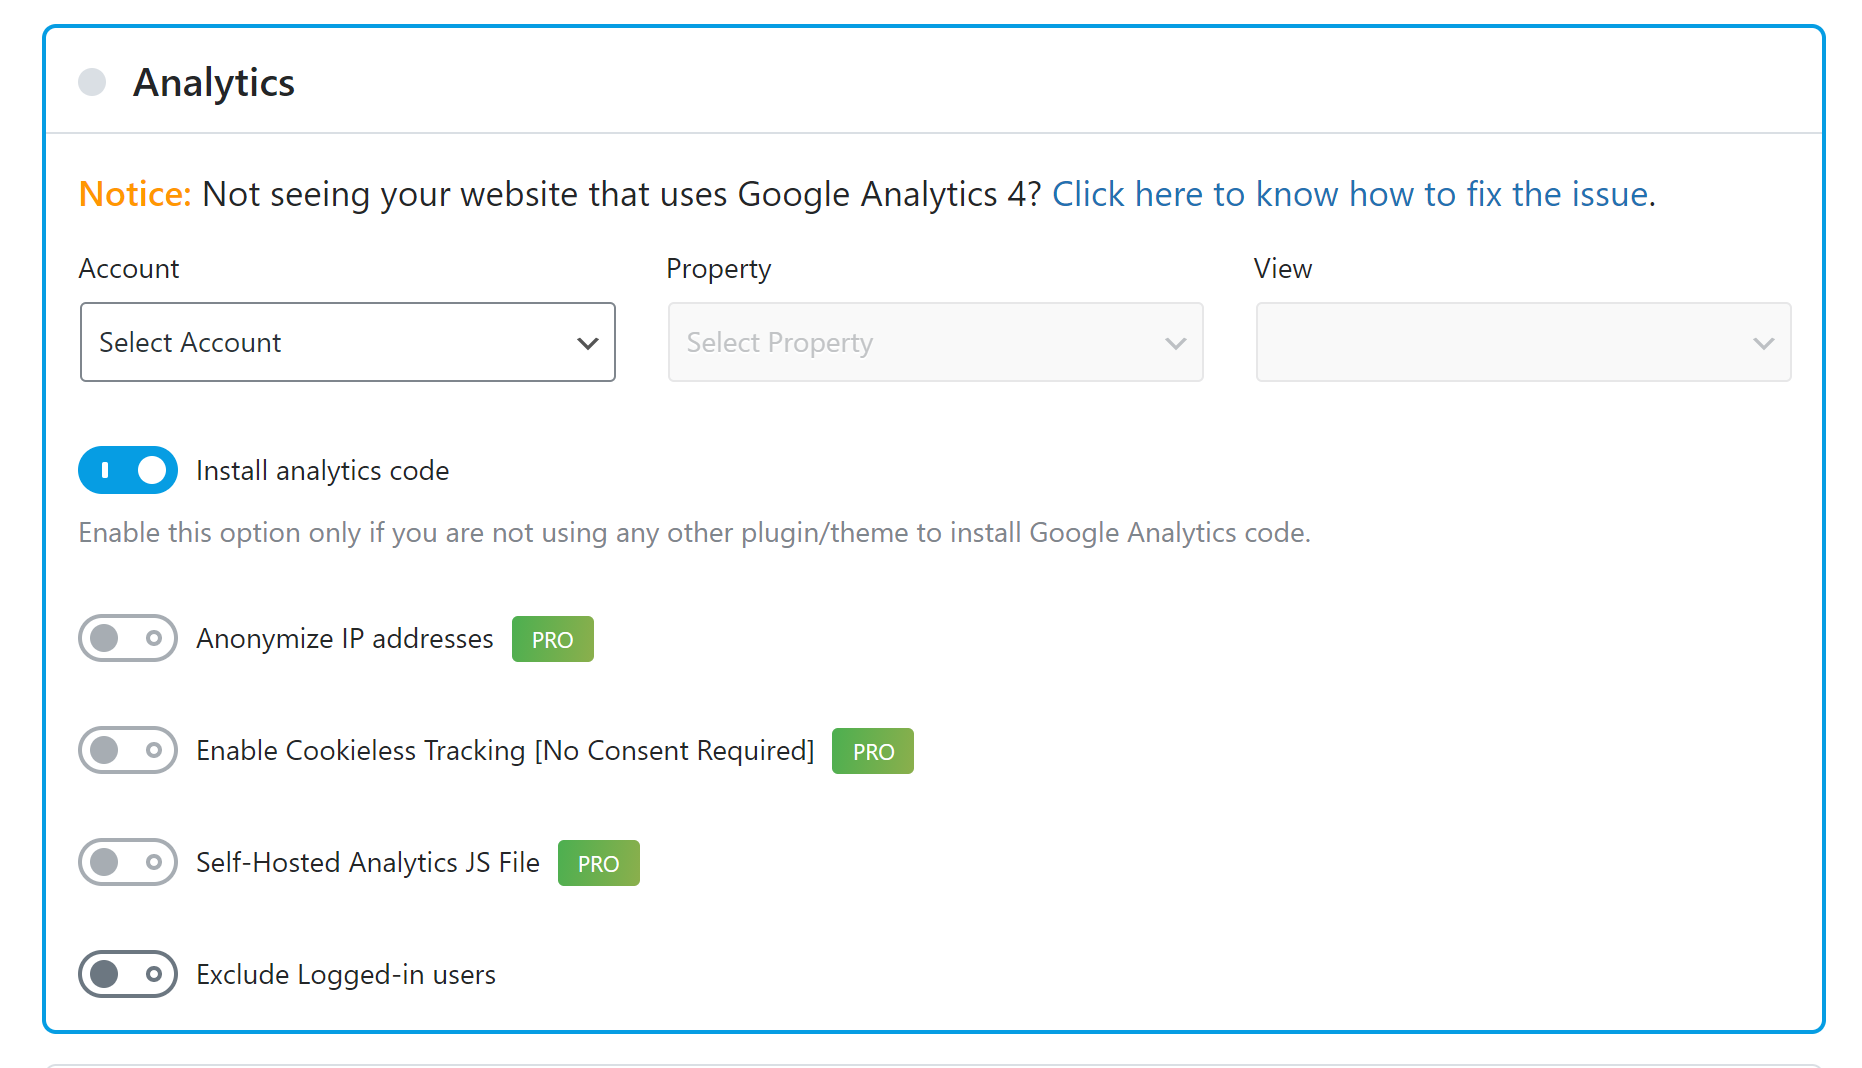
Task: Click the PRO badge beside Cookieless Tracking
Action: (x=872, y=751)
